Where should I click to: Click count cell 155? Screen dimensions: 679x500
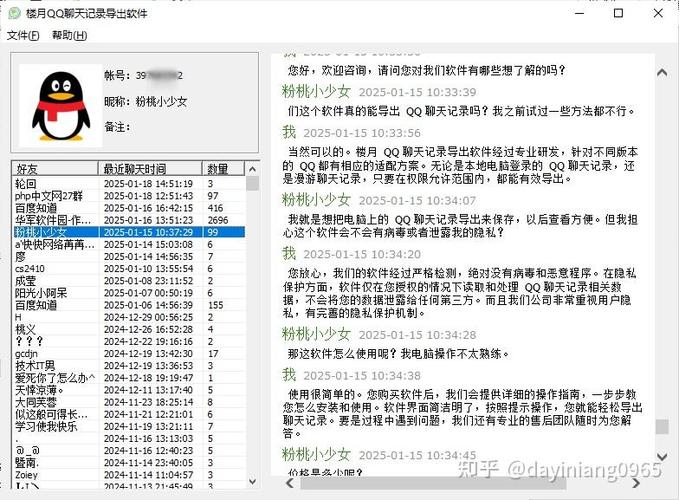tap(216, 305)
